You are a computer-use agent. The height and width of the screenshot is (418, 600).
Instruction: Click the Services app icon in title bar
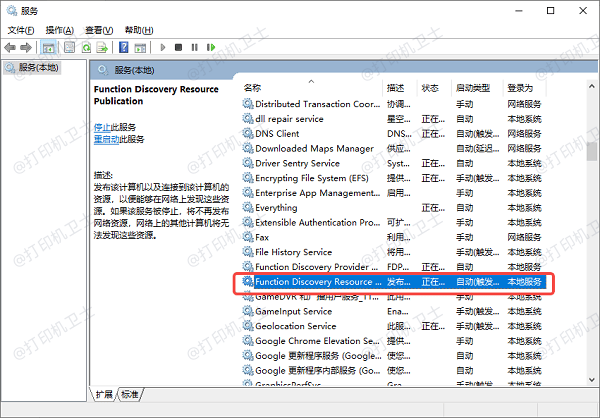coord(12,11)
